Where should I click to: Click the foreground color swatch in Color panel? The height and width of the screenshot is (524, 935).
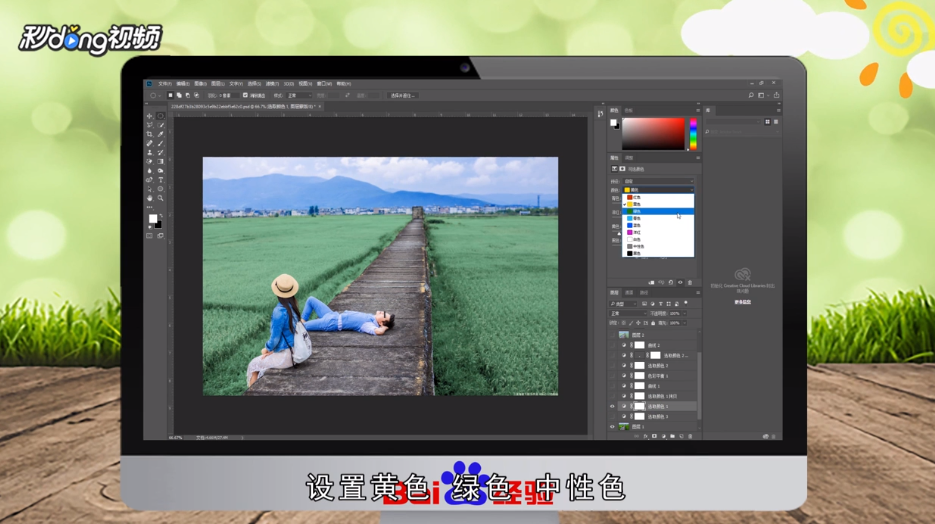point(613,122)
